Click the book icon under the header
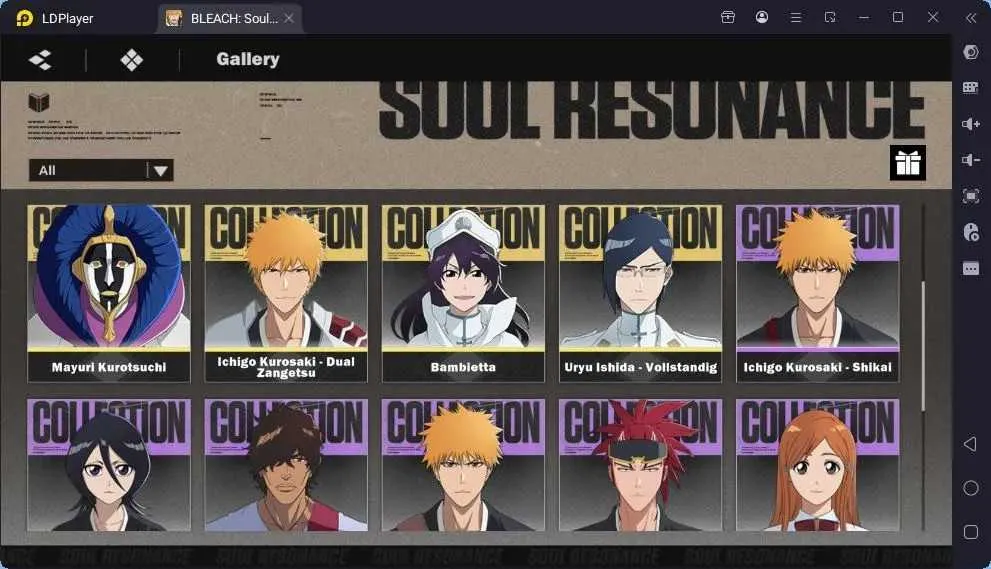 pos(39,102)
